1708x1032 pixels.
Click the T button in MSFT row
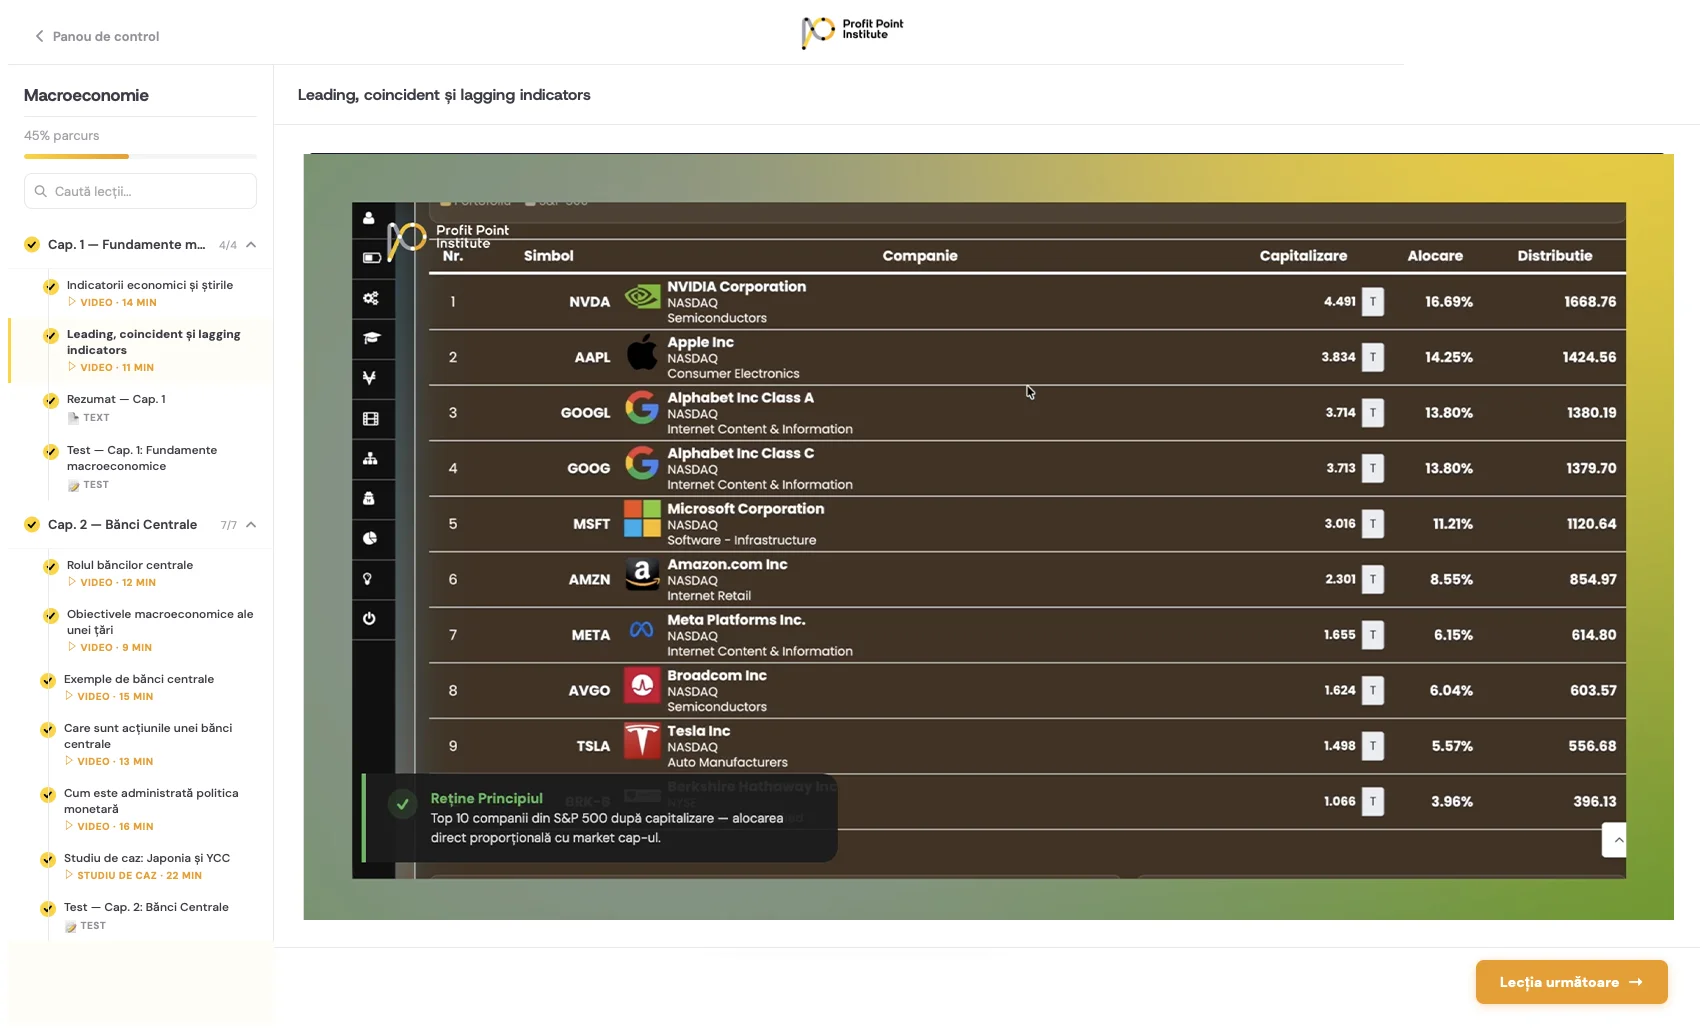coord(1373,523)
